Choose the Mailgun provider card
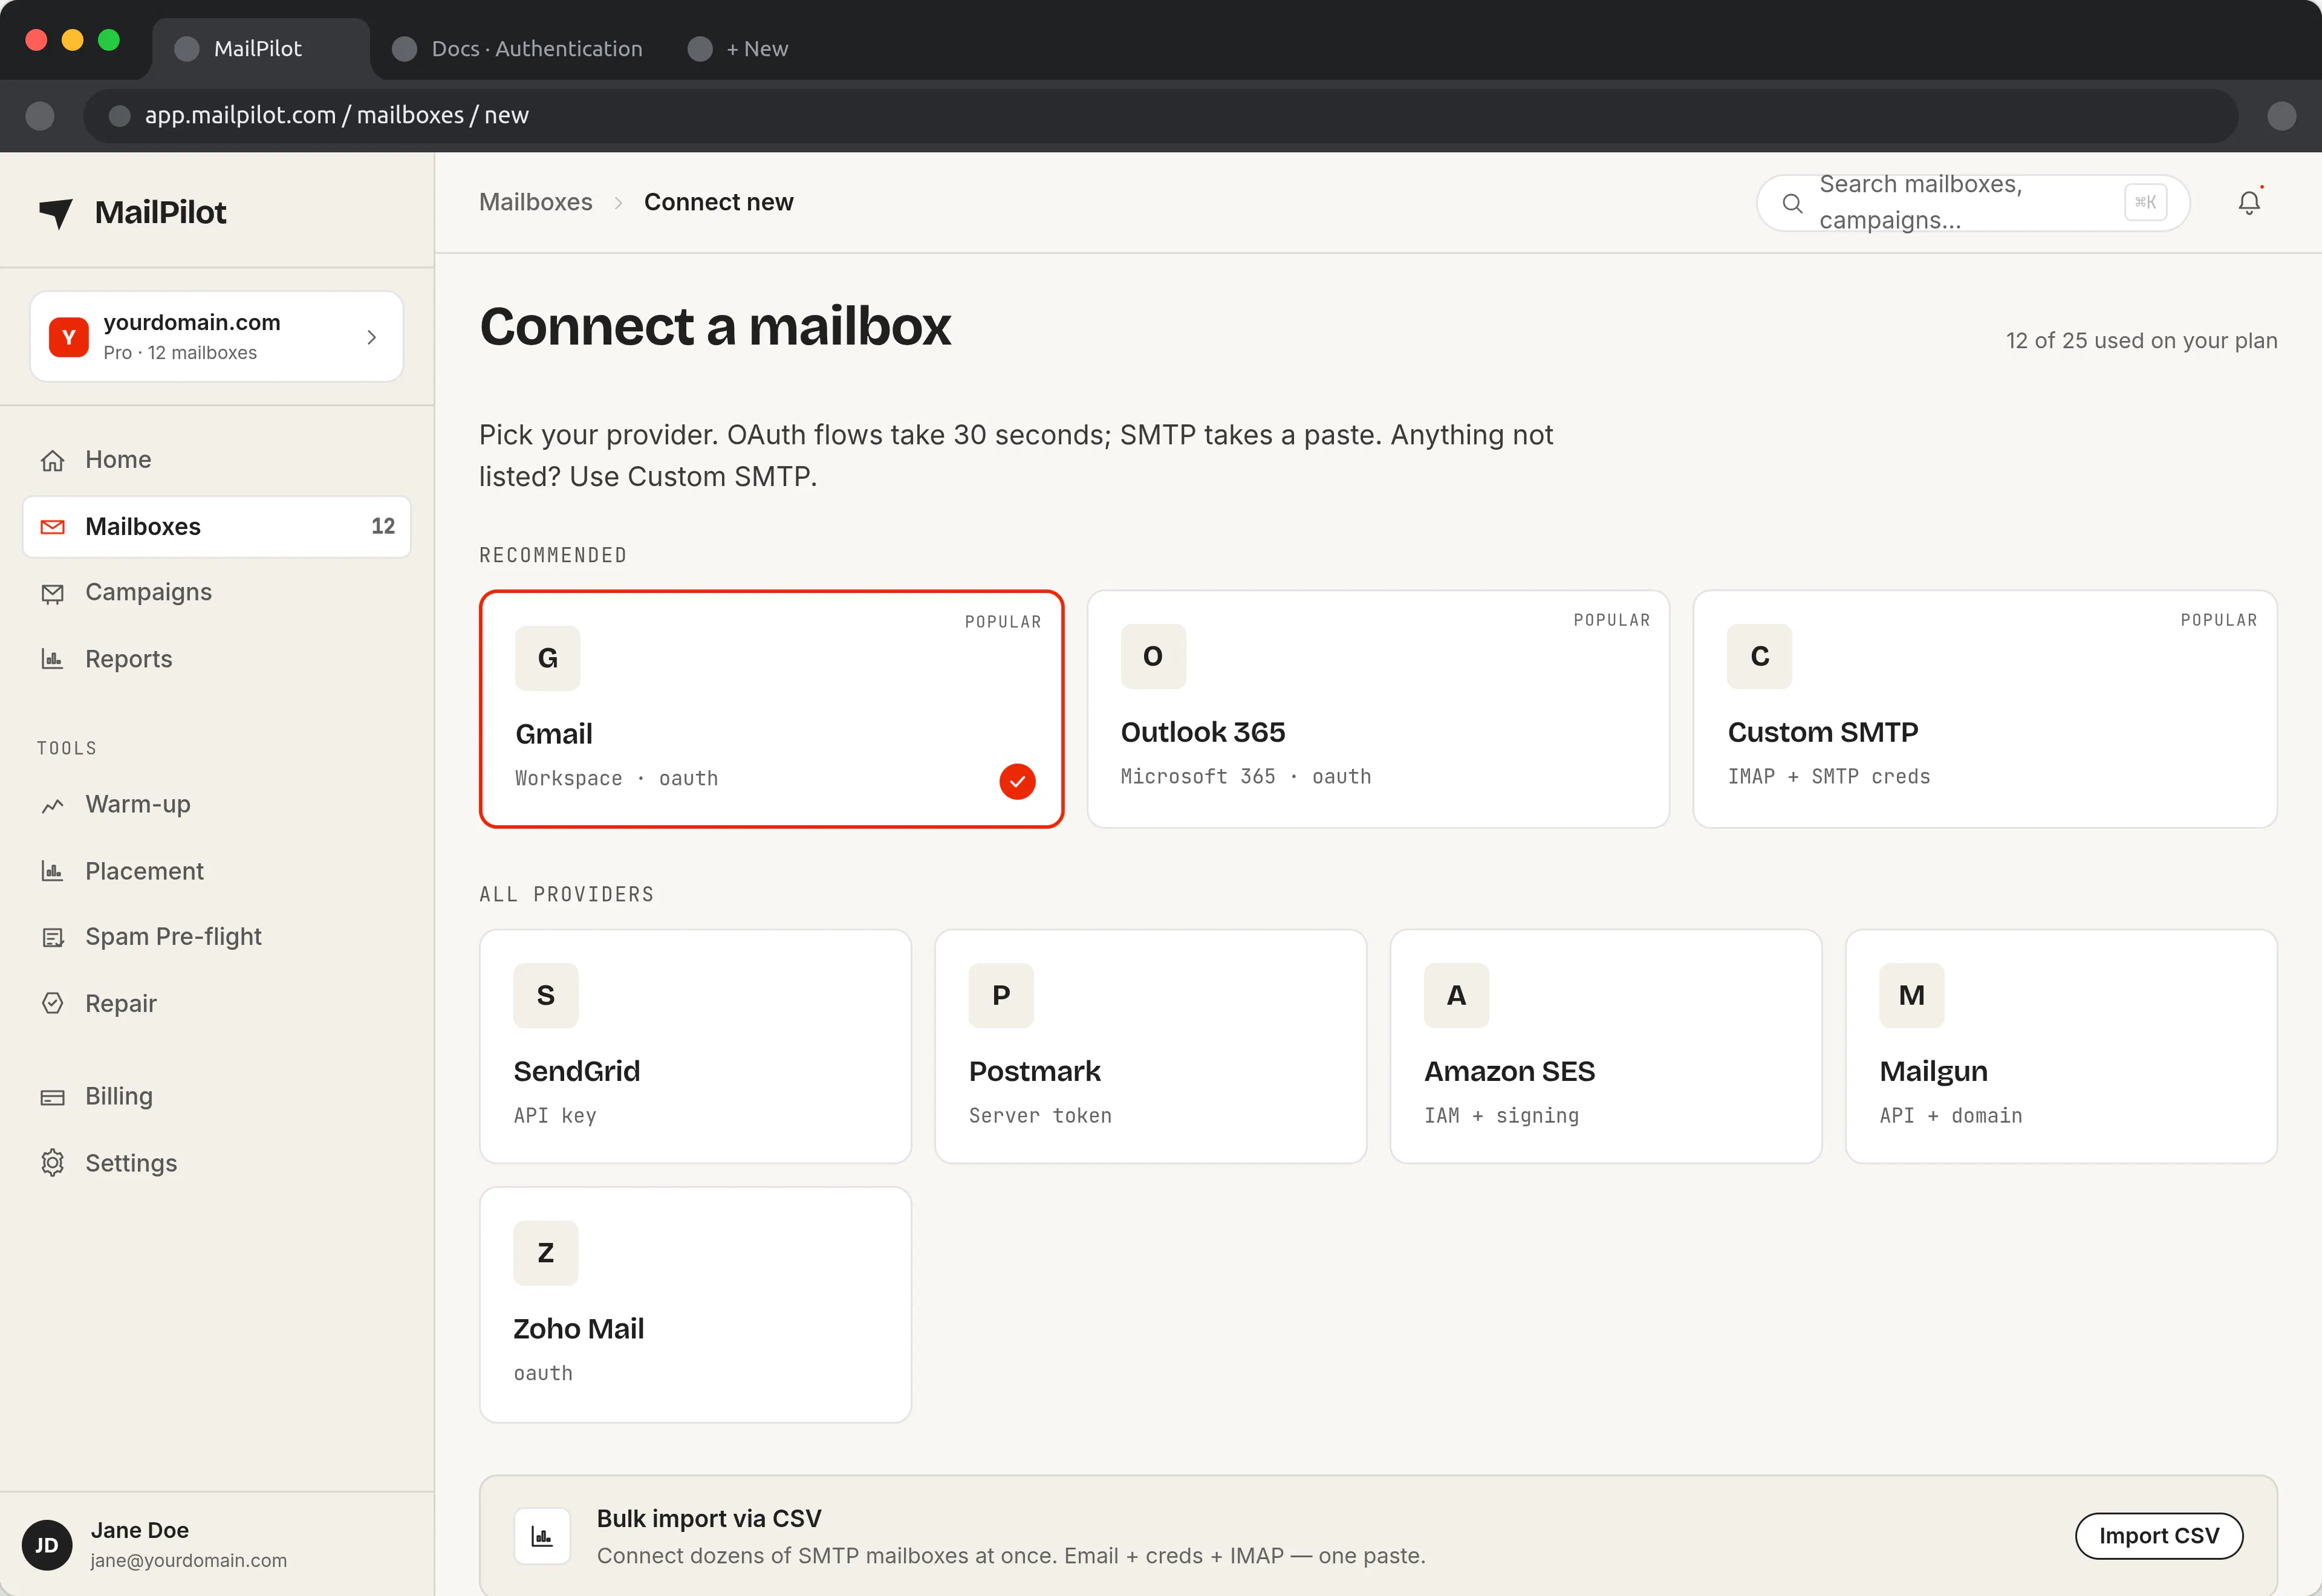Image resolution: width=2322 pixels, height=1596 pixels. coord(2061,1046)
